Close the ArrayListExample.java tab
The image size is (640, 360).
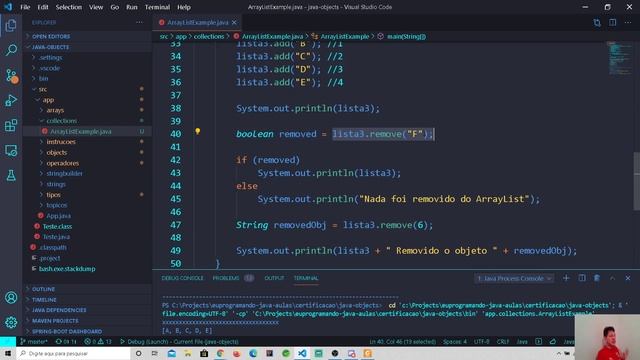coord(234,22)
